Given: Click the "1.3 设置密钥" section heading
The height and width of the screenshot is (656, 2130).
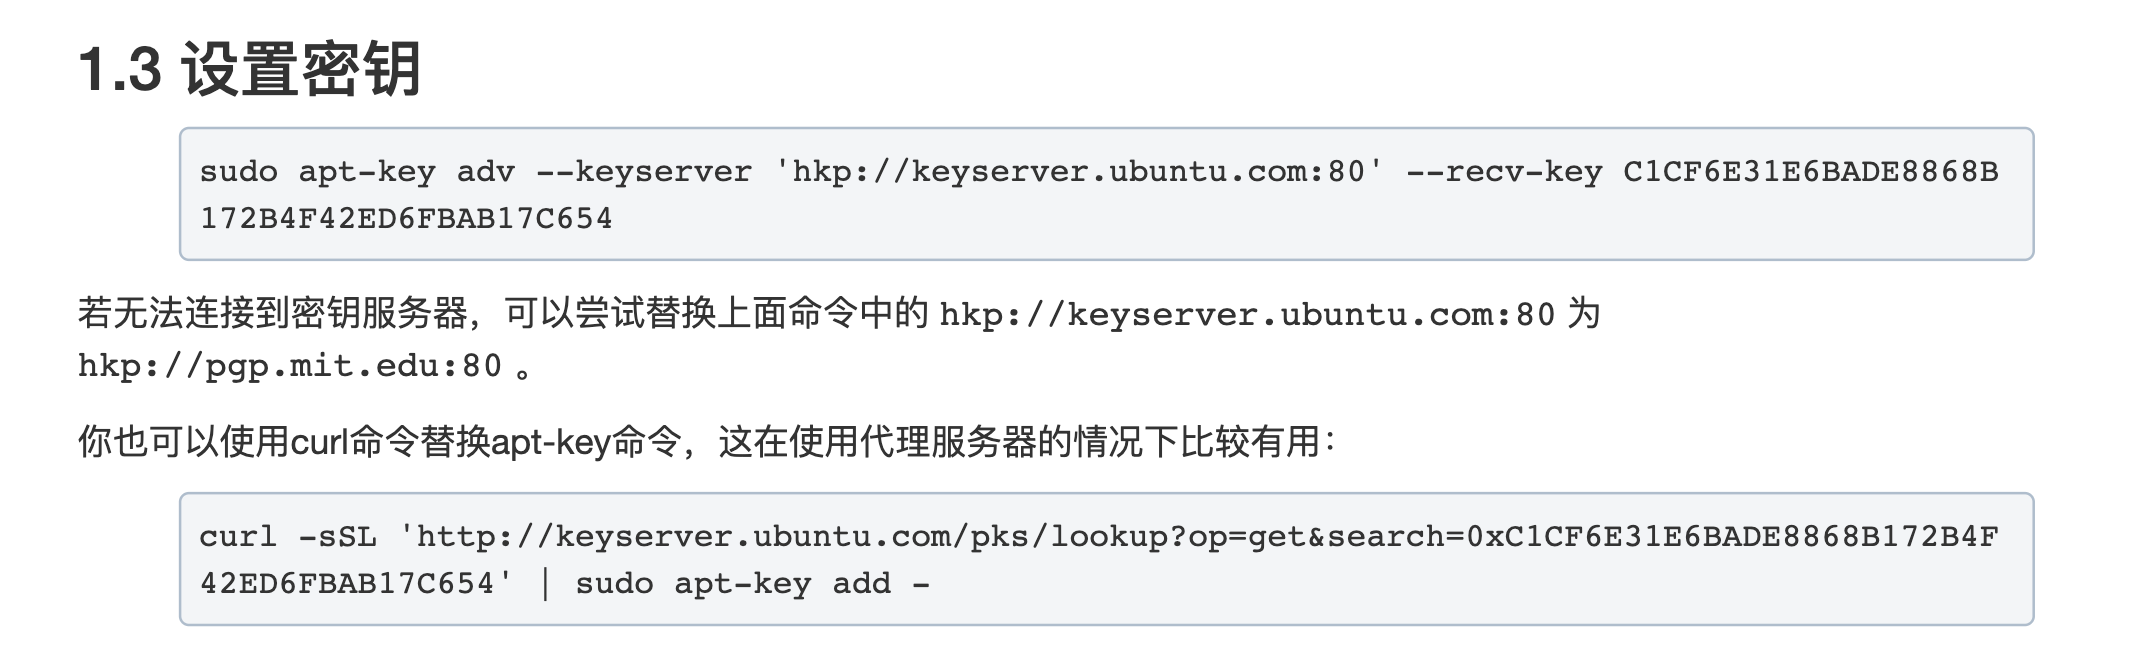Looking at the screenshot, I should pyautogui.click(x=250, y=68).
